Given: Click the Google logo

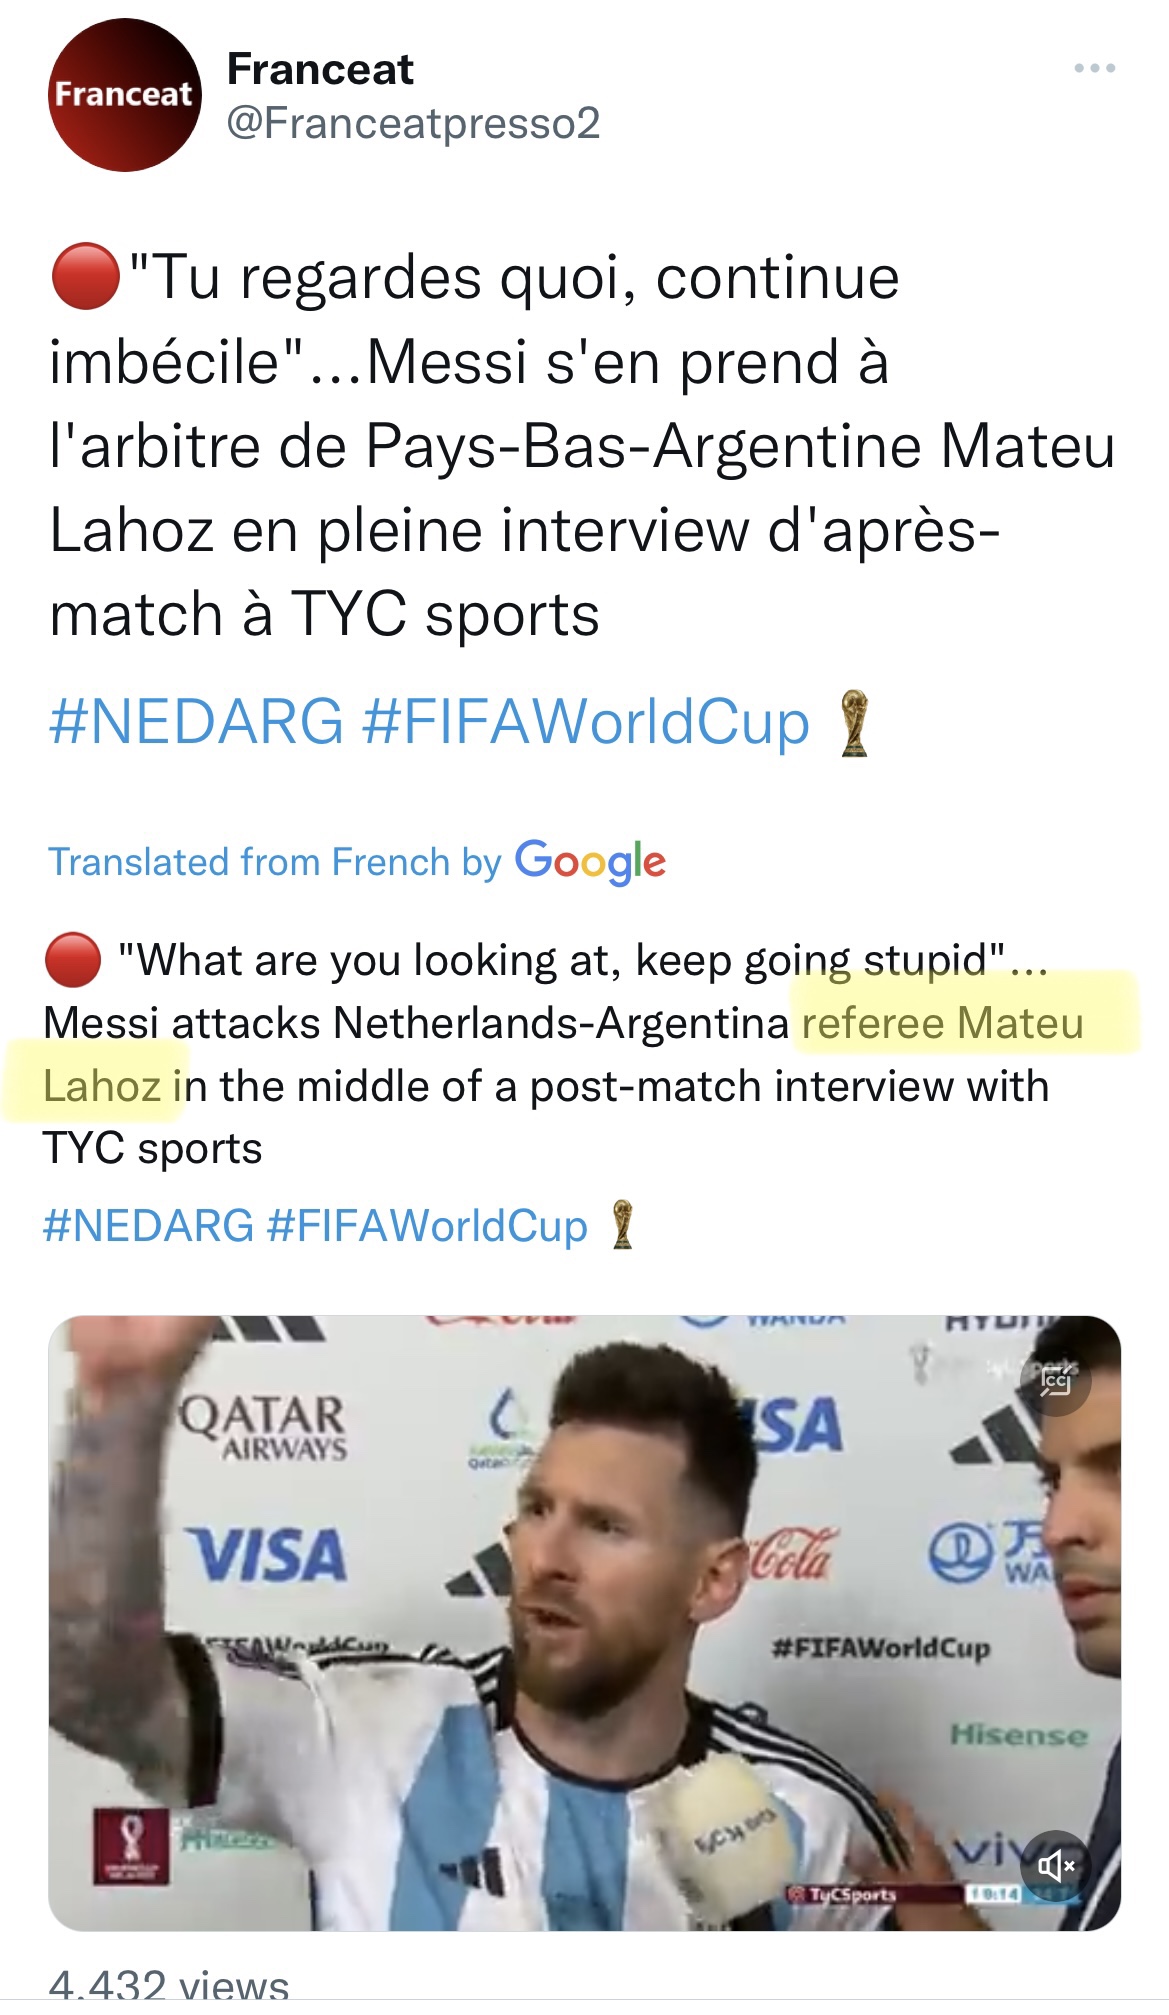Looking at the screenshot, I should pos(590,861).
